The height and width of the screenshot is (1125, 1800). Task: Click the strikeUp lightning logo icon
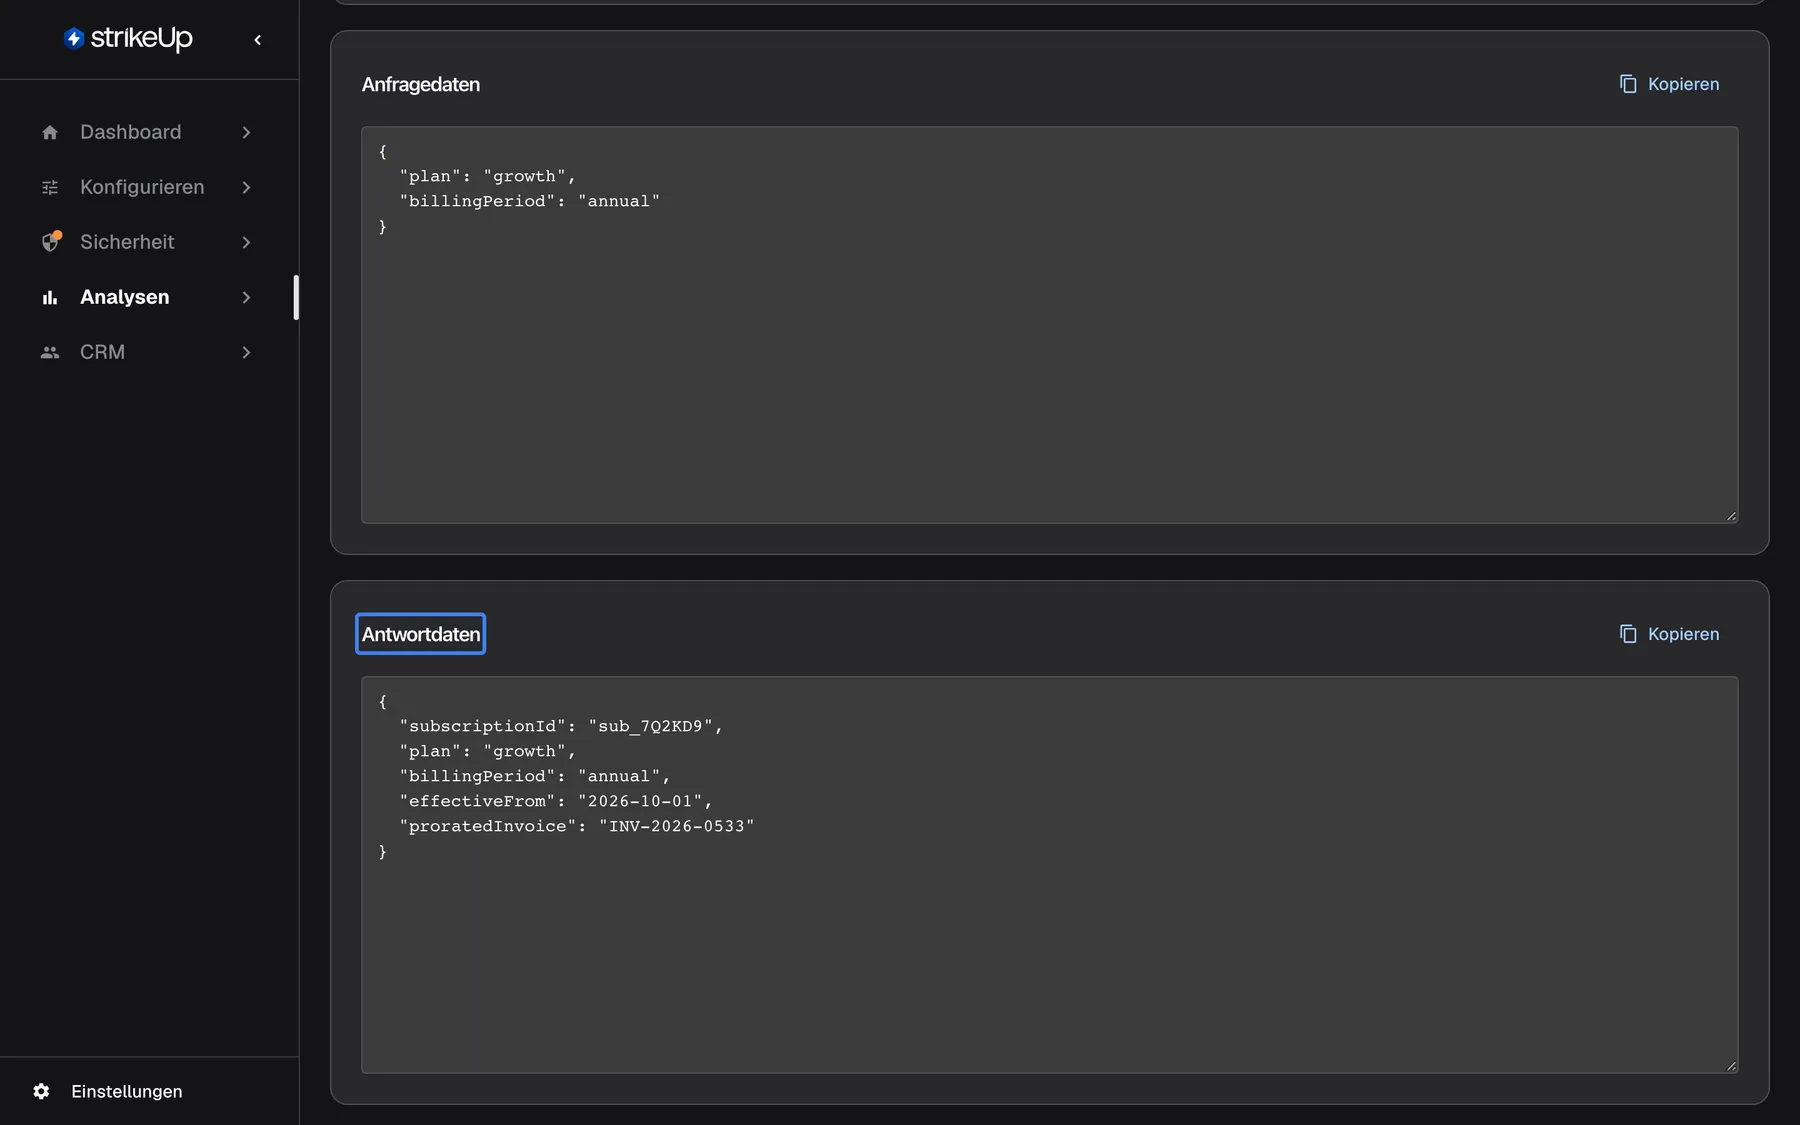pos(74,38)
